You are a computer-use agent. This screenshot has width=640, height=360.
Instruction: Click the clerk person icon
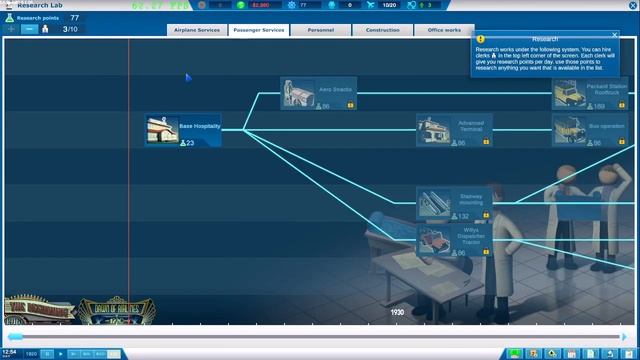[x=45, y=29]
